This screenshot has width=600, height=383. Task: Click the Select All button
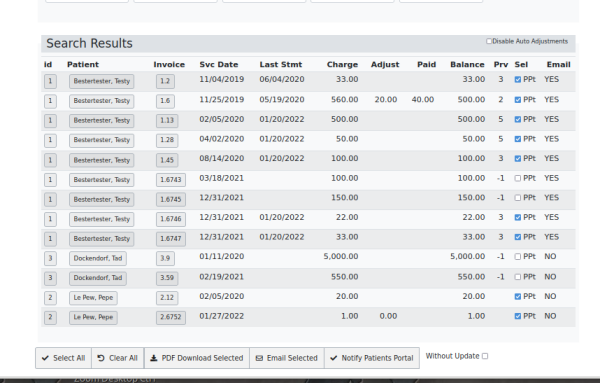64,358
